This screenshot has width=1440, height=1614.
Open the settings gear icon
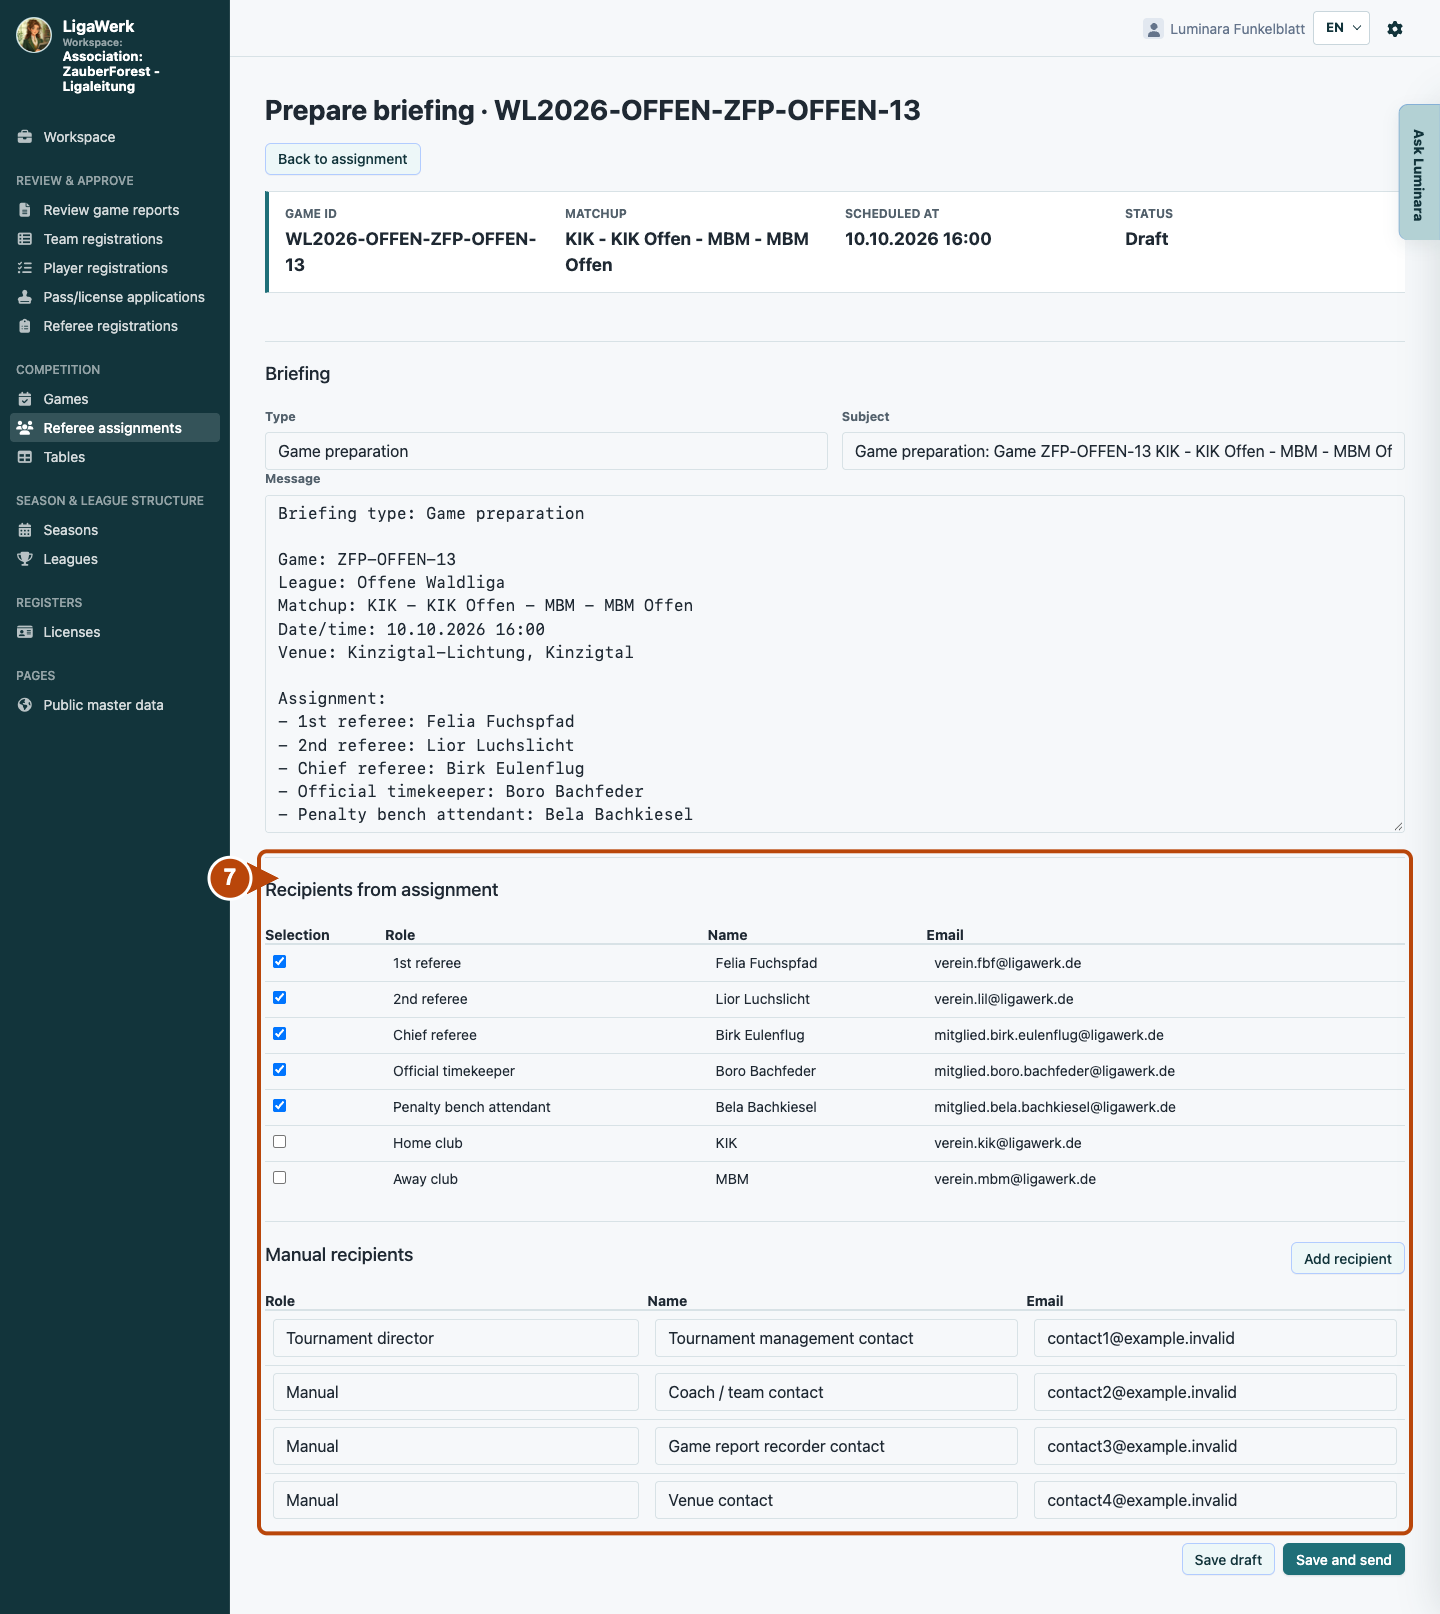[x=1395, y=29]
